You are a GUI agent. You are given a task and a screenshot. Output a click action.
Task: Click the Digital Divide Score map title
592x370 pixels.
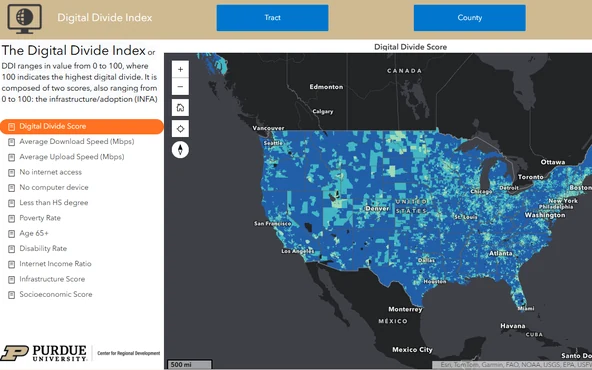(410, 47)
